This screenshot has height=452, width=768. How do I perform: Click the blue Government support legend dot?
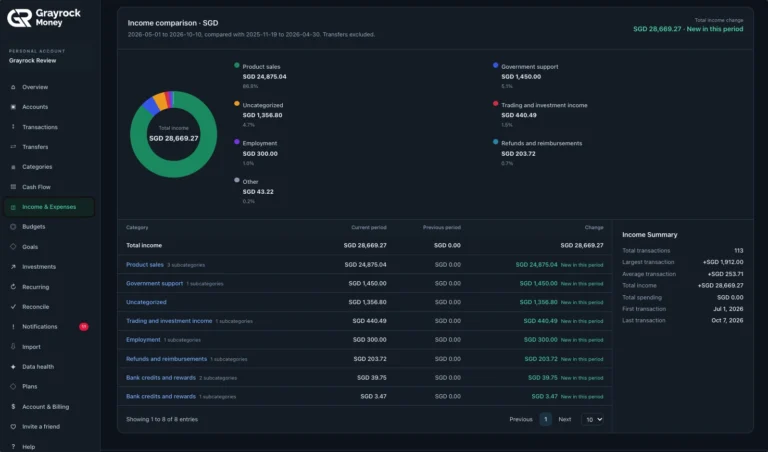[496, 65]
